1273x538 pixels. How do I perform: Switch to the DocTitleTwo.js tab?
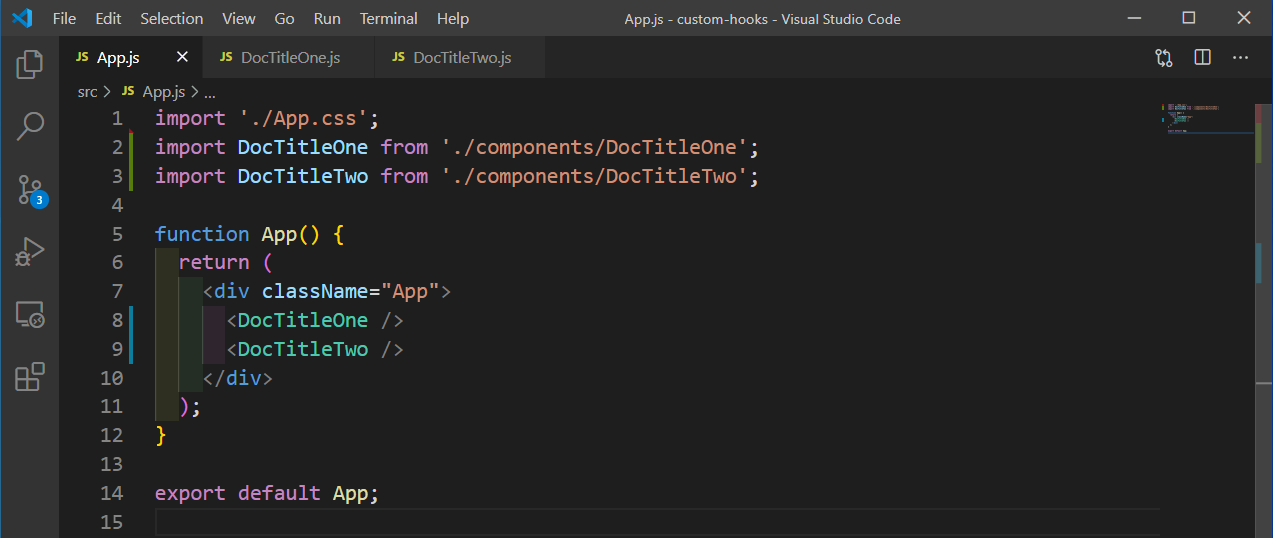461,57
